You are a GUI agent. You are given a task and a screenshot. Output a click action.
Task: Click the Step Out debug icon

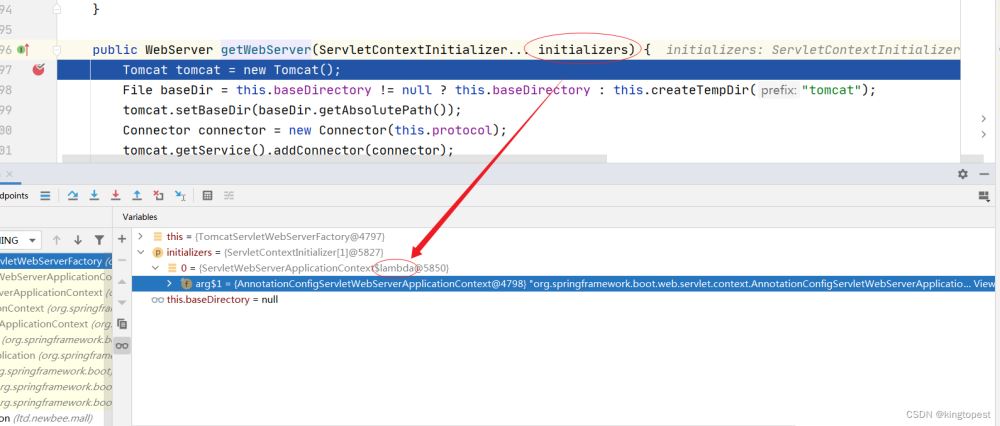(137, 196)
